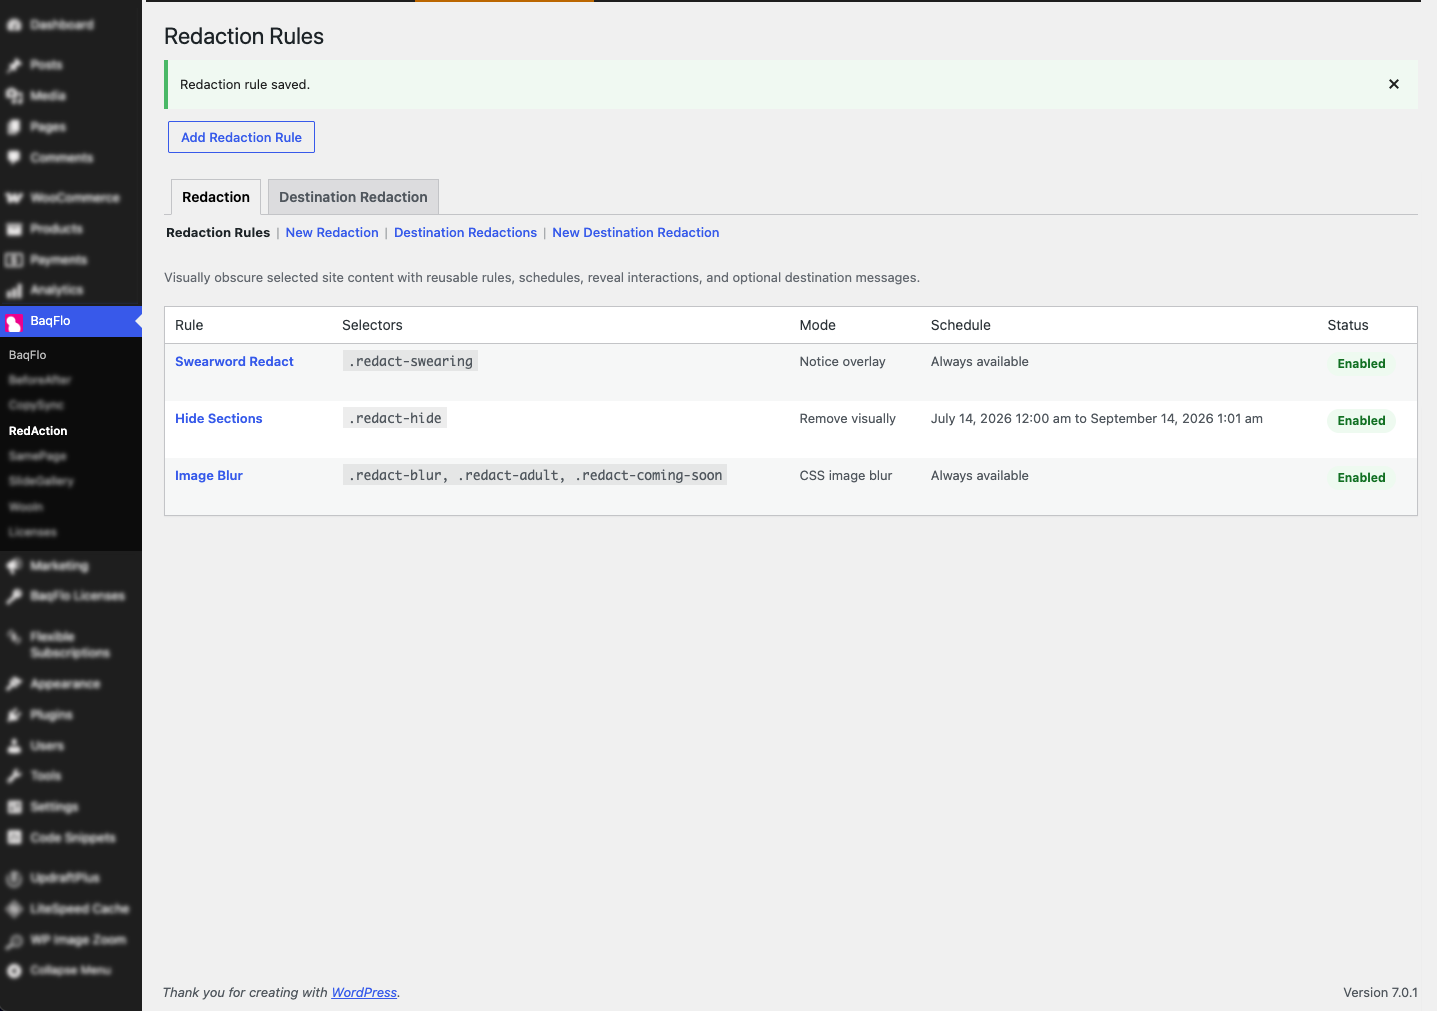Select the BaqFlo submenu item
Image resolution: width=1437 pixels, height=1011 pixels.
pos(28,355)
